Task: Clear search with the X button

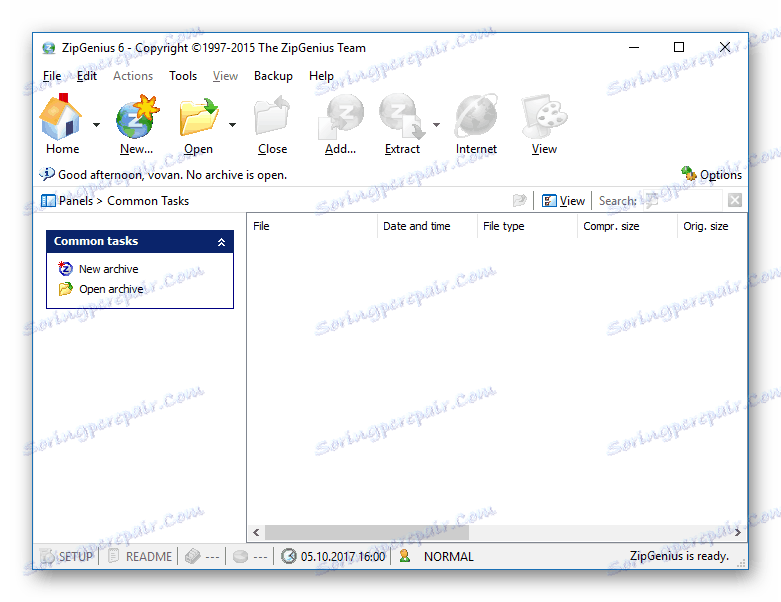Action: 734,200
